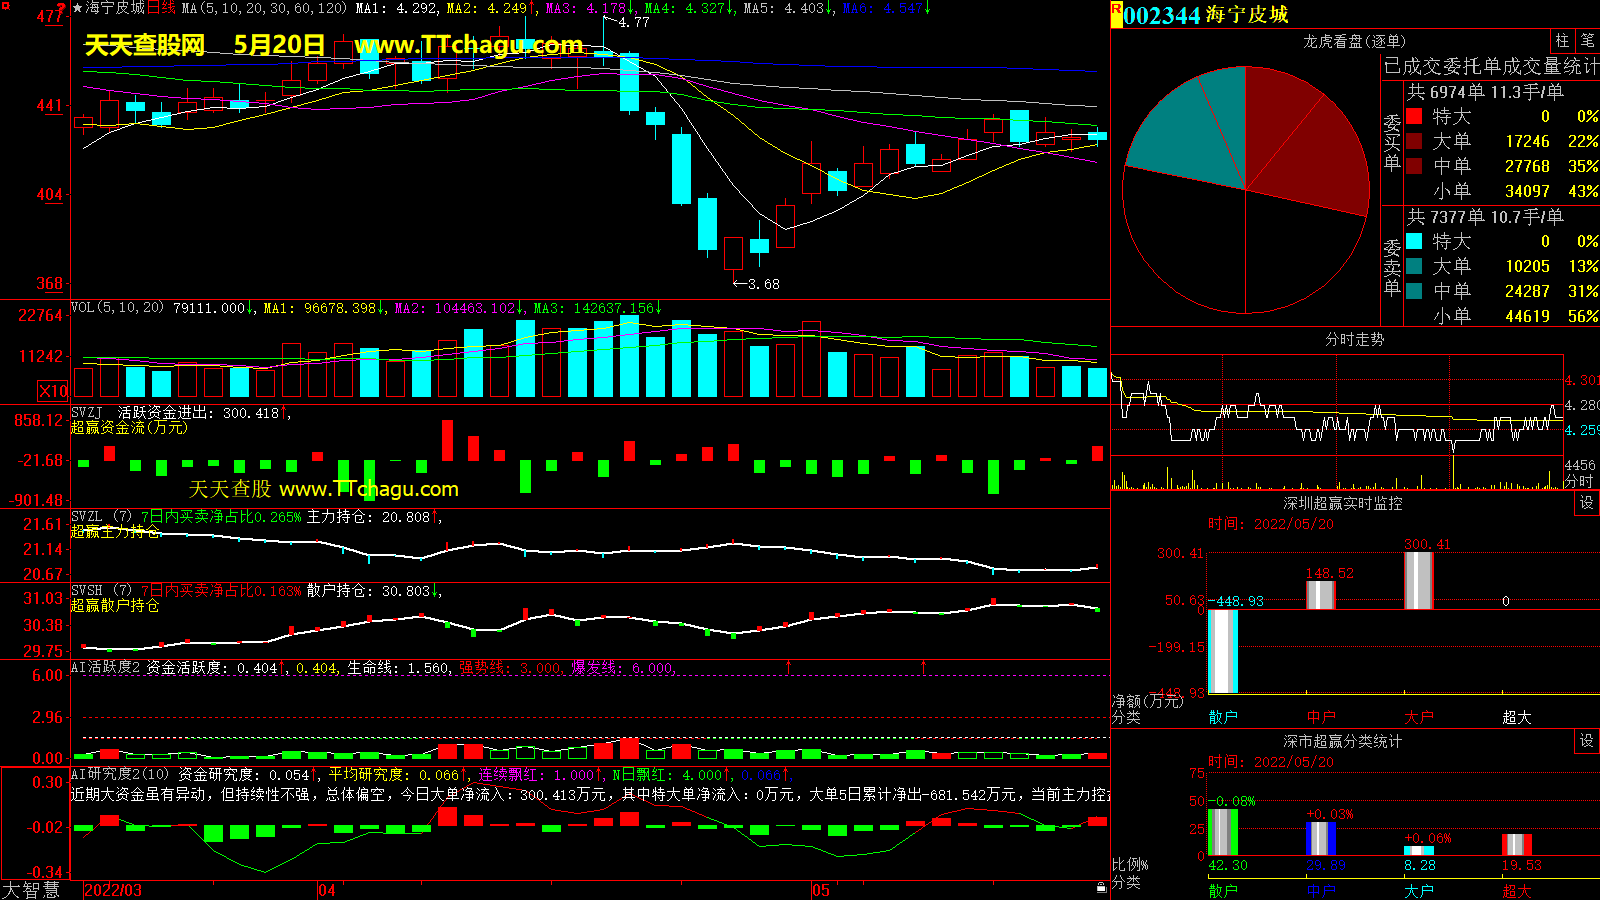
Task: Select the 龙虎看盘(逐单) panel title
Action: coord(1354,41)
